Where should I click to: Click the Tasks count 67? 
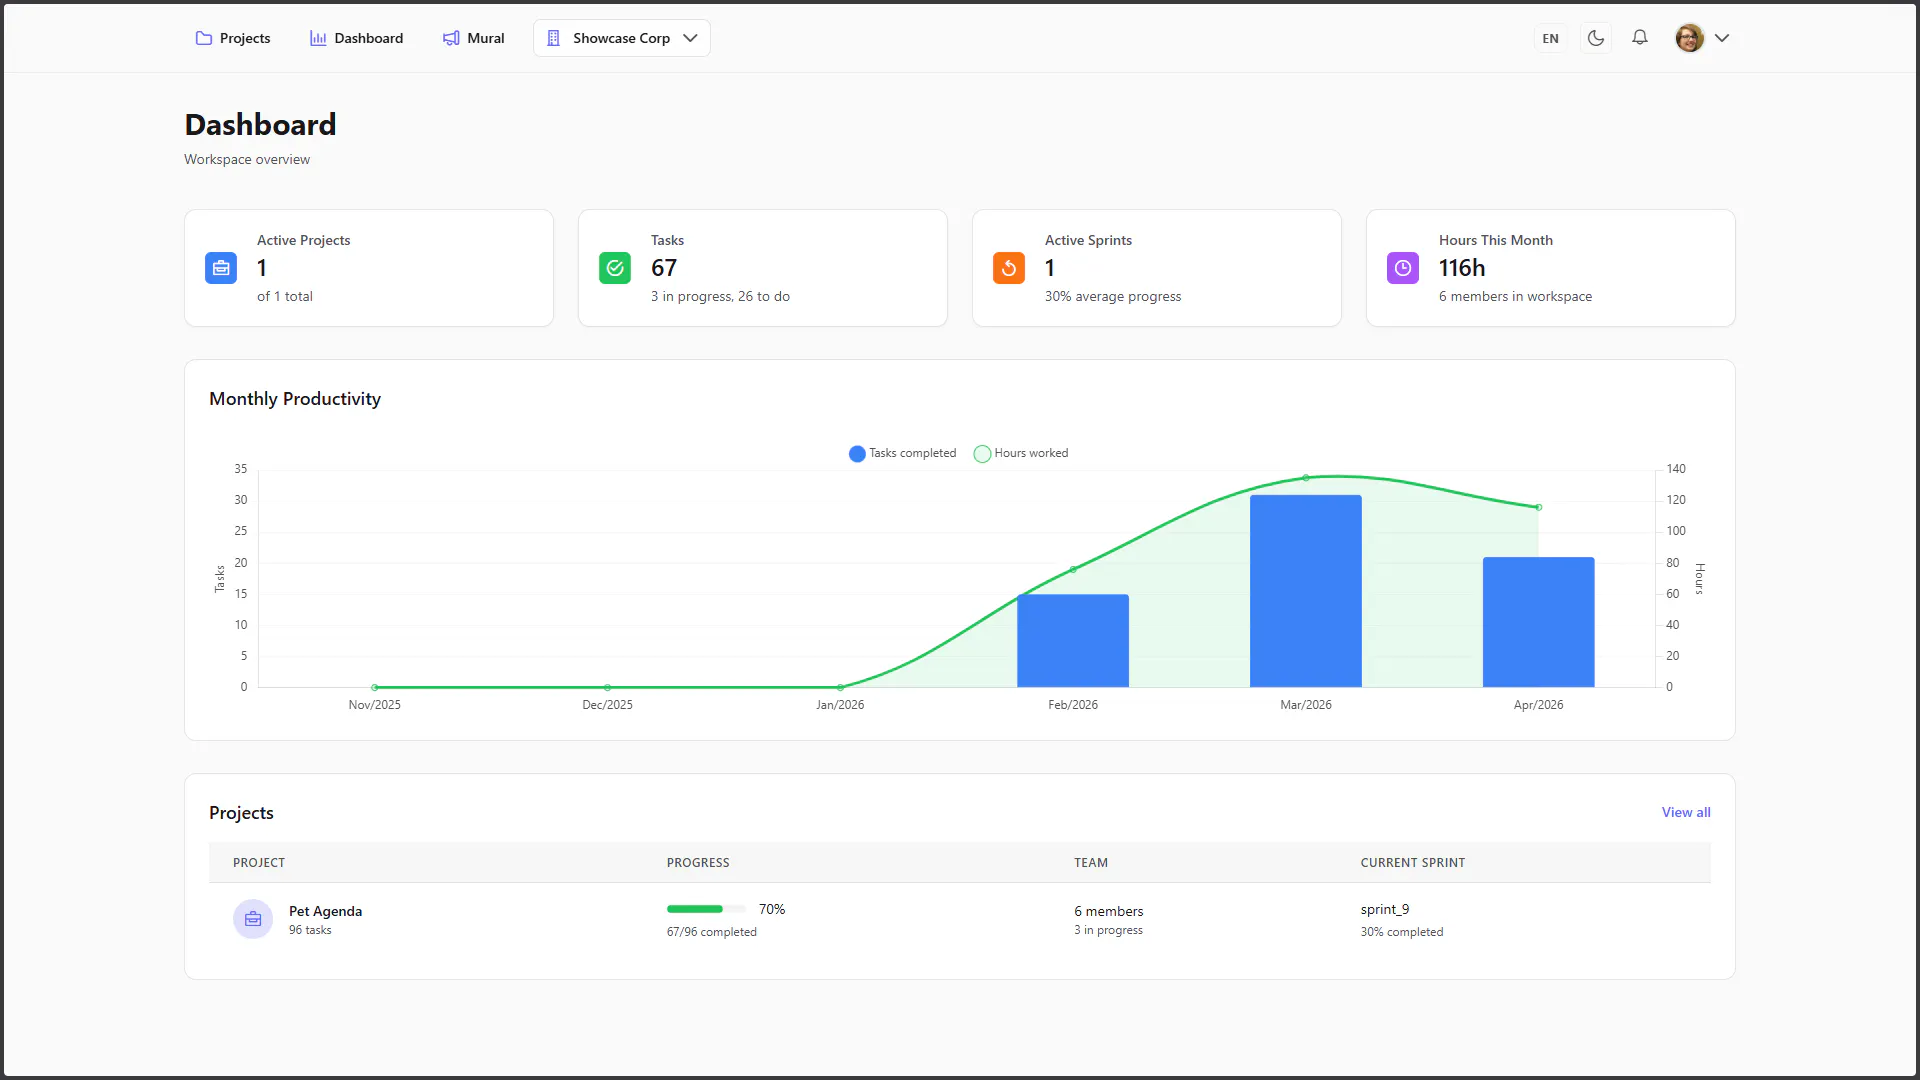click(x=664, y=268)
